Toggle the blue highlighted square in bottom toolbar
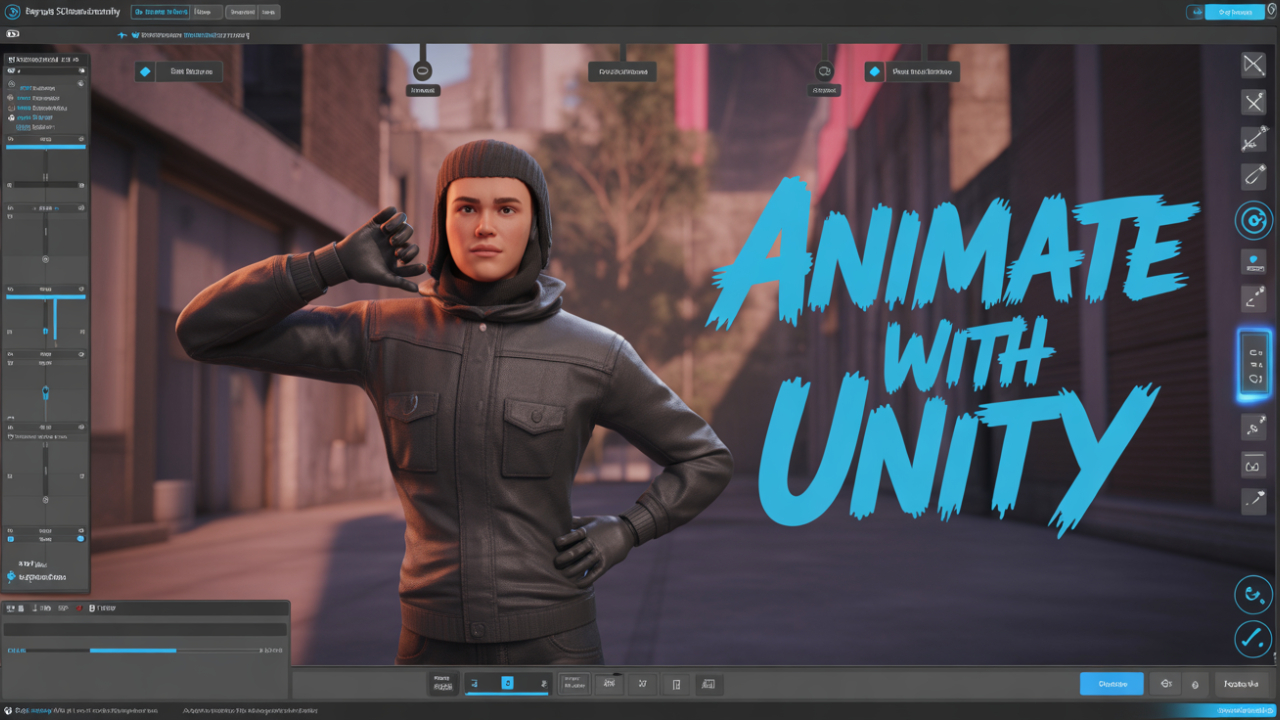Screen dimensions: 1280x720 point(507,683)
